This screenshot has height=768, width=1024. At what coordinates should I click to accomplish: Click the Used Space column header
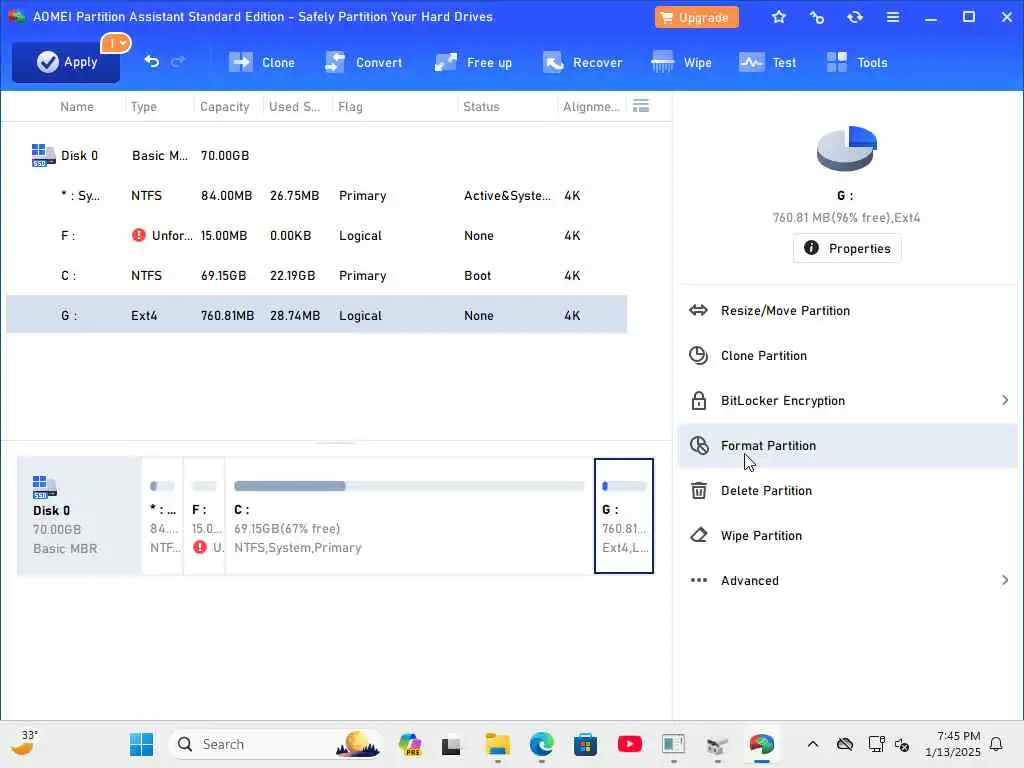[x=295, y=106]
